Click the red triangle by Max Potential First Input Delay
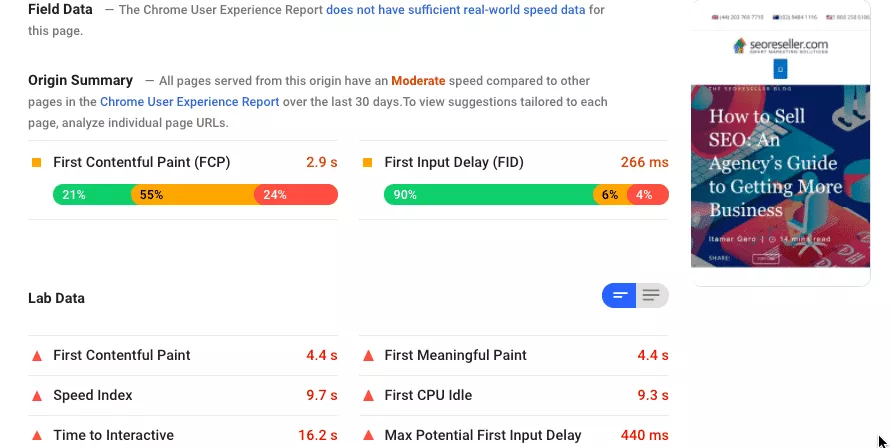Image resolution: width=891 pixels, height=448 pixels. (368, 435)
